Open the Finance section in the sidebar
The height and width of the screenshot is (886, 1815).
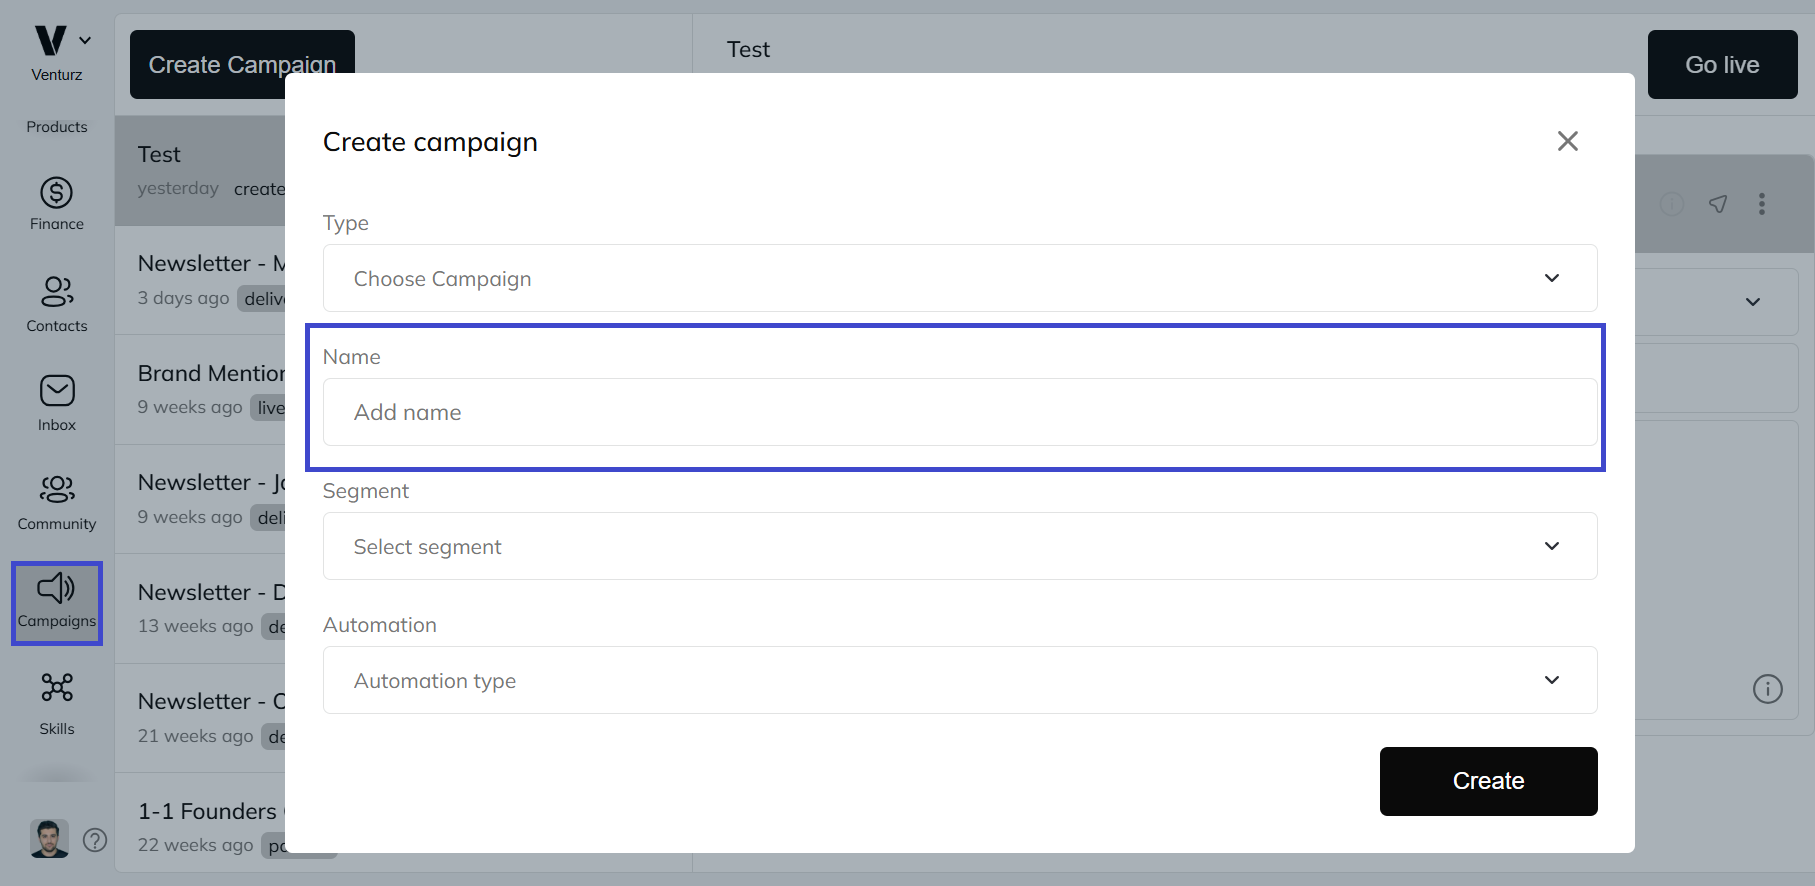pos(57,204)
